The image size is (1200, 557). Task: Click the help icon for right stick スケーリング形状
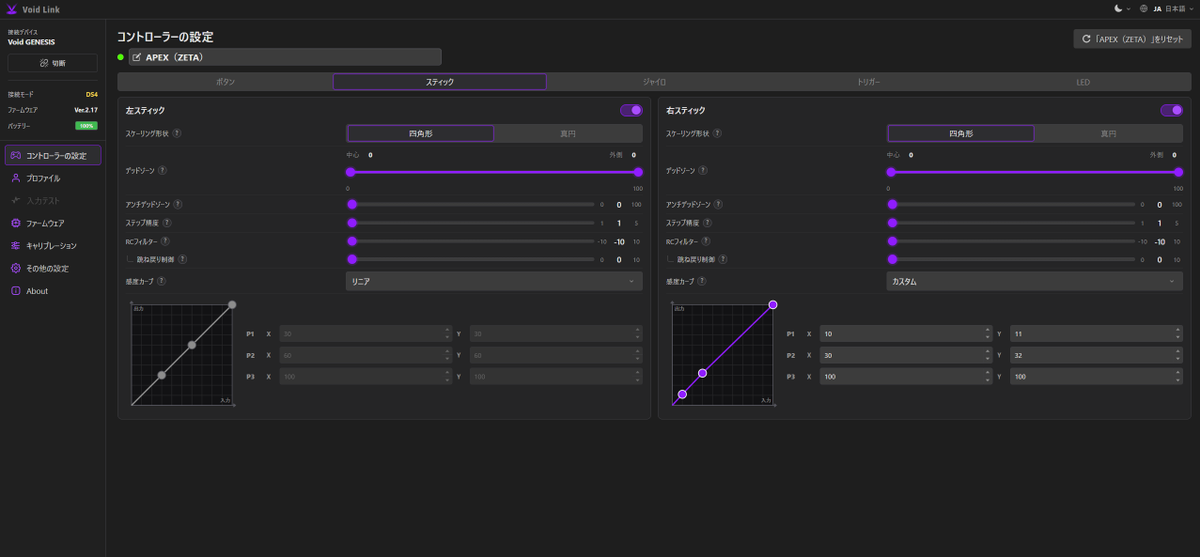tap(718, 133)
